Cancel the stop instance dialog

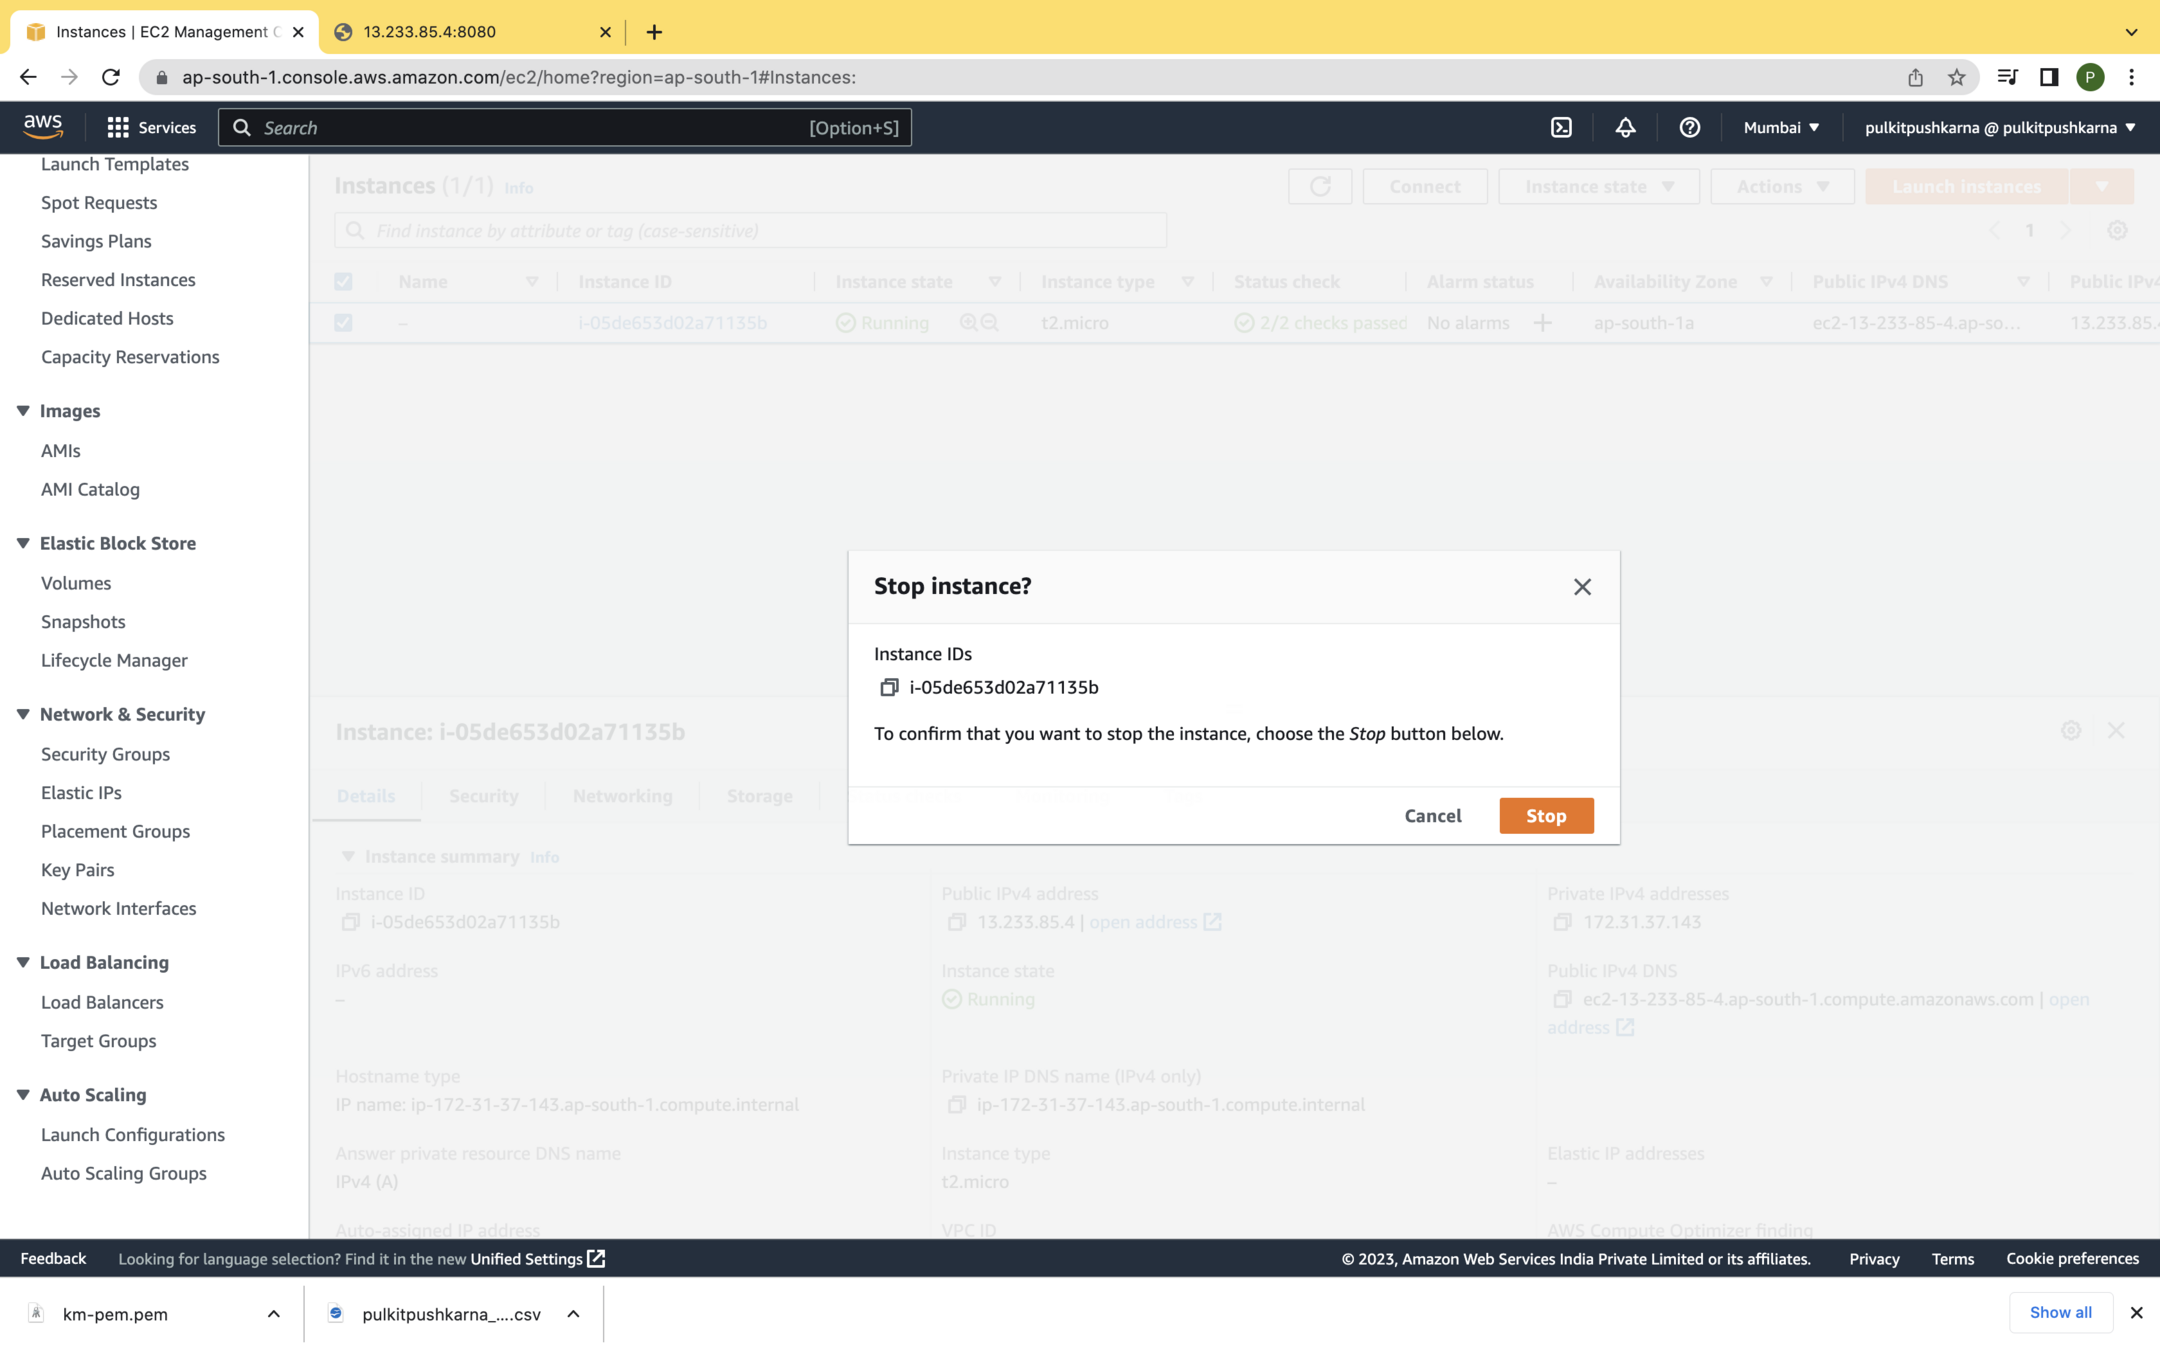coord(1432,816)
